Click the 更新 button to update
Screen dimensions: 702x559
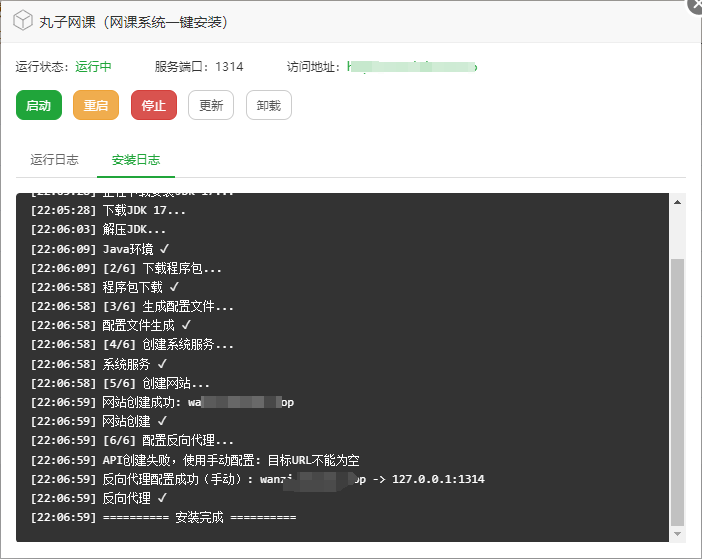click(x=211, y=105)
